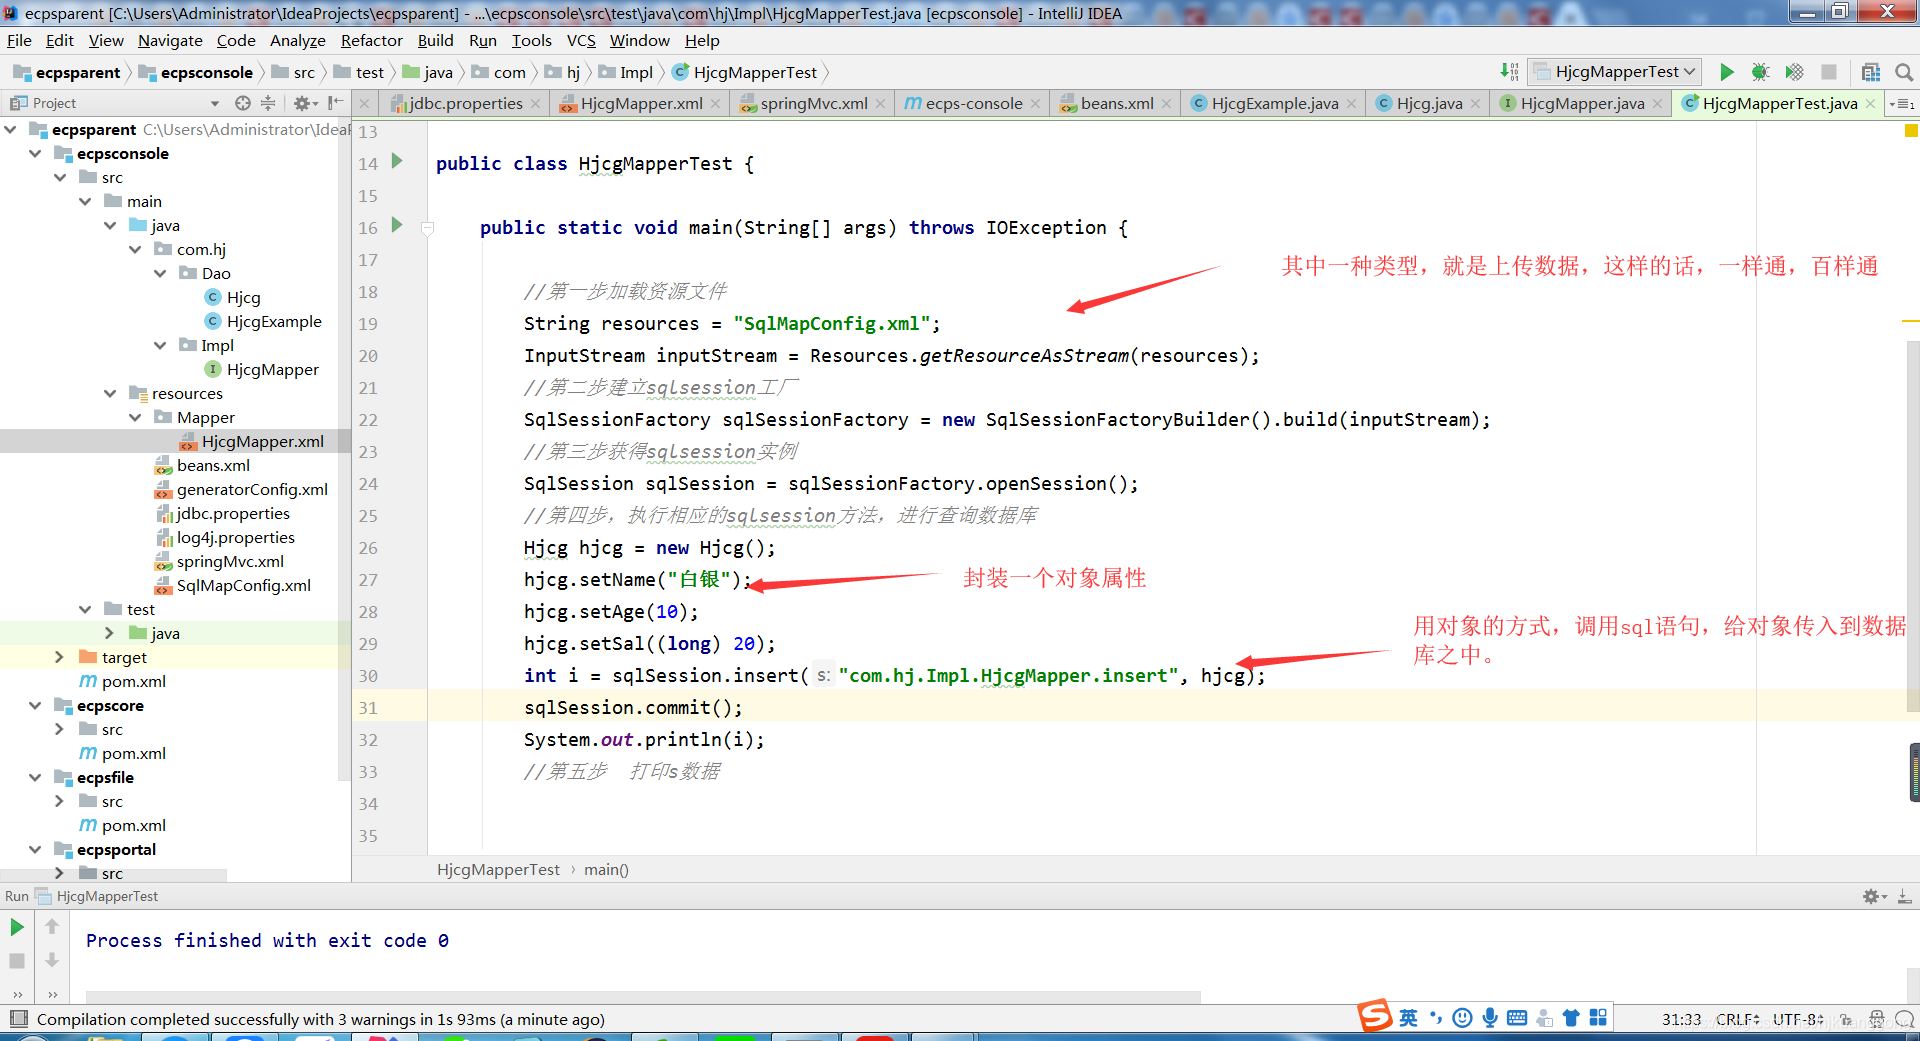The height and width of the screenshot is (1041, 1920).
Task: Switch to Hjcg.java editor tab
Action: click(1429, 103)
